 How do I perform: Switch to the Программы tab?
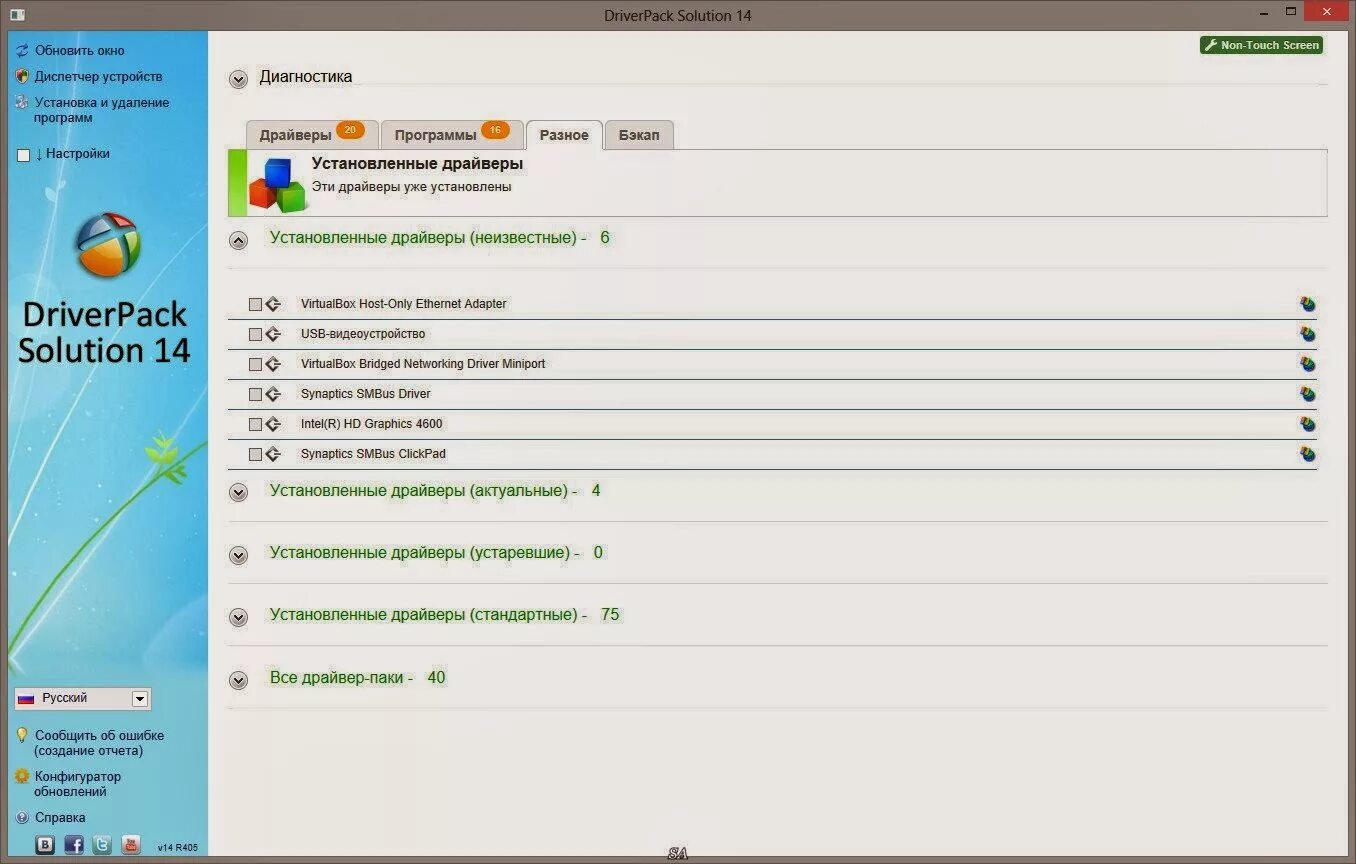[x=452, y=134]
